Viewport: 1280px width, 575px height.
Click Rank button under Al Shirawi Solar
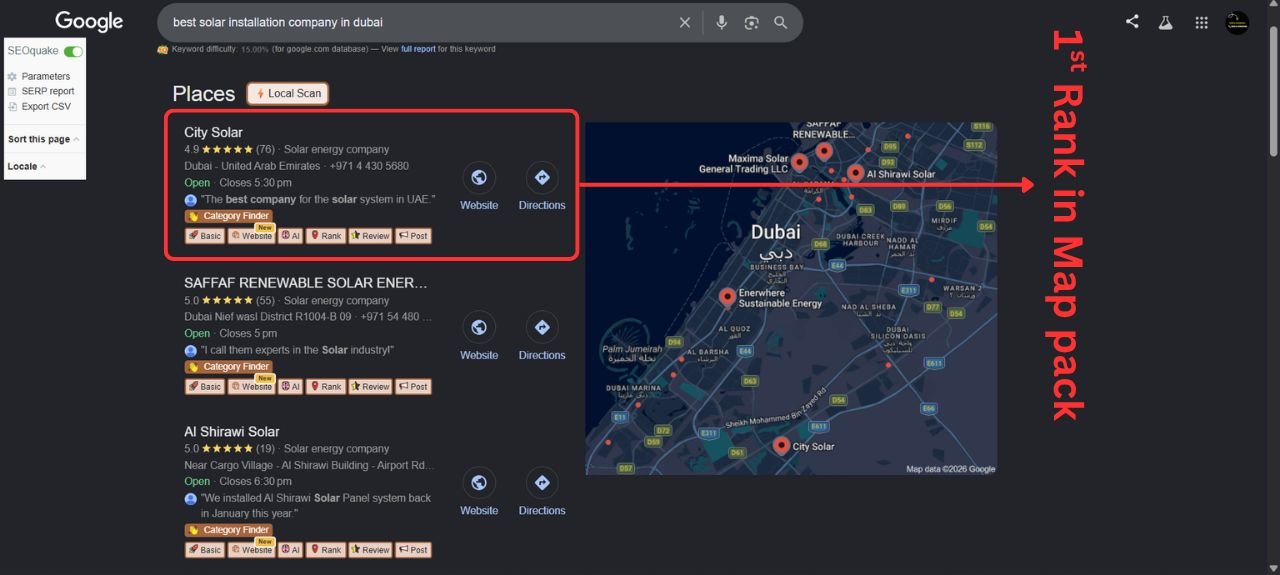326,549
